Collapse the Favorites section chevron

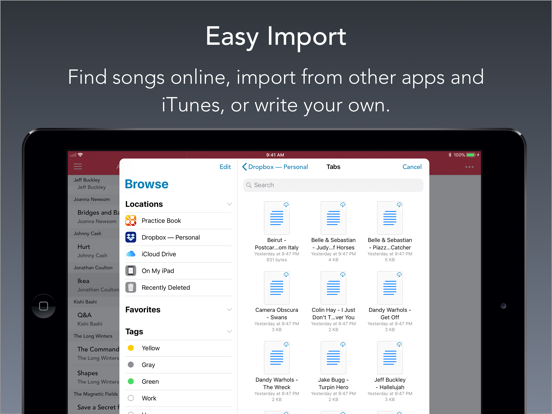pyautogui.click(x=229, y=310)
